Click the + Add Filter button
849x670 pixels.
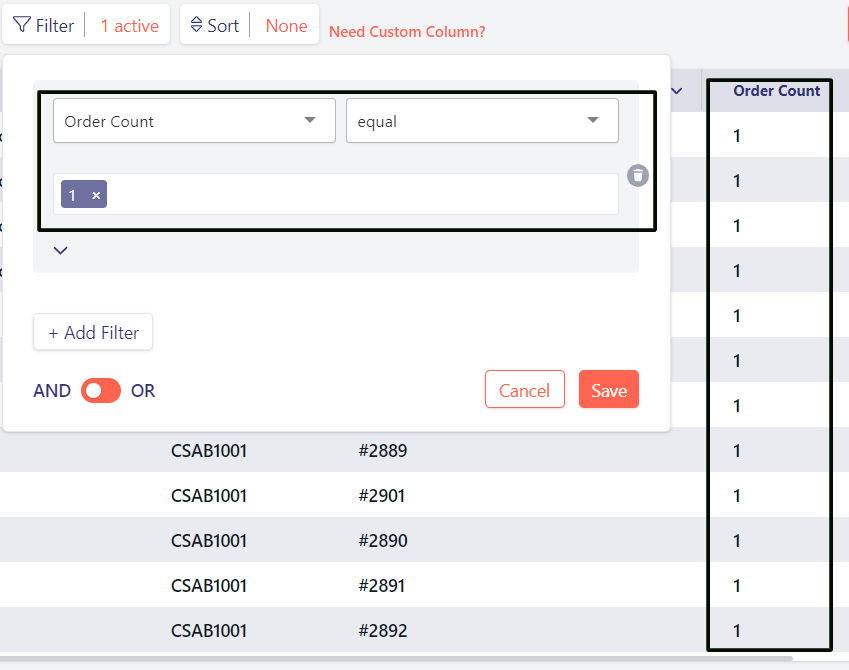point(93,333)
